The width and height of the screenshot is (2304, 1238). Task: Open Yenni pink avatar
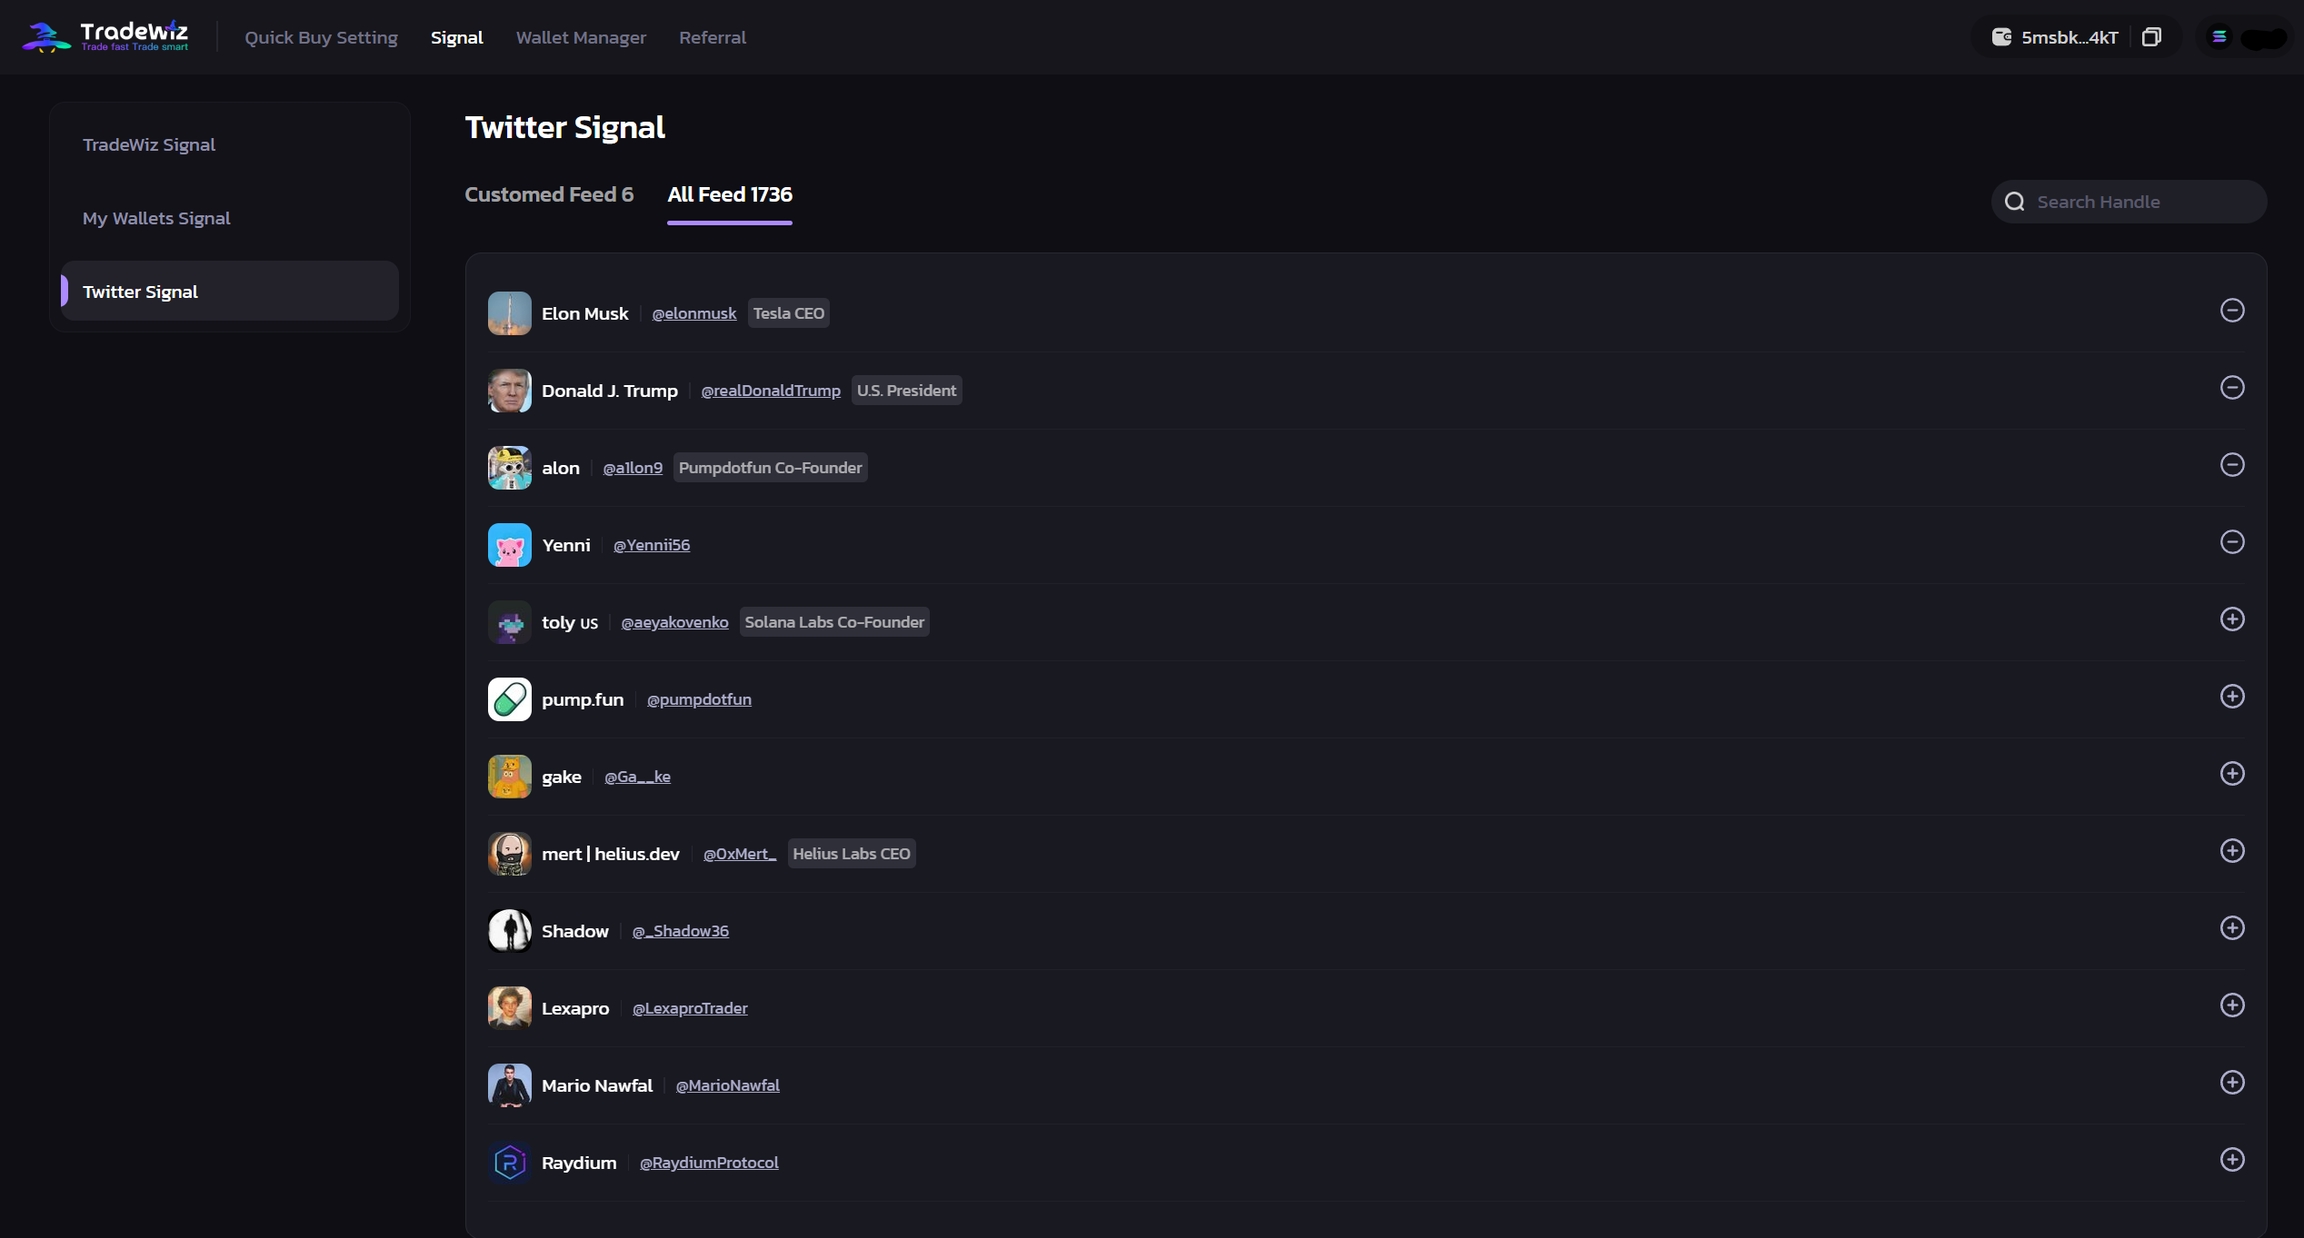coord(509,545)
